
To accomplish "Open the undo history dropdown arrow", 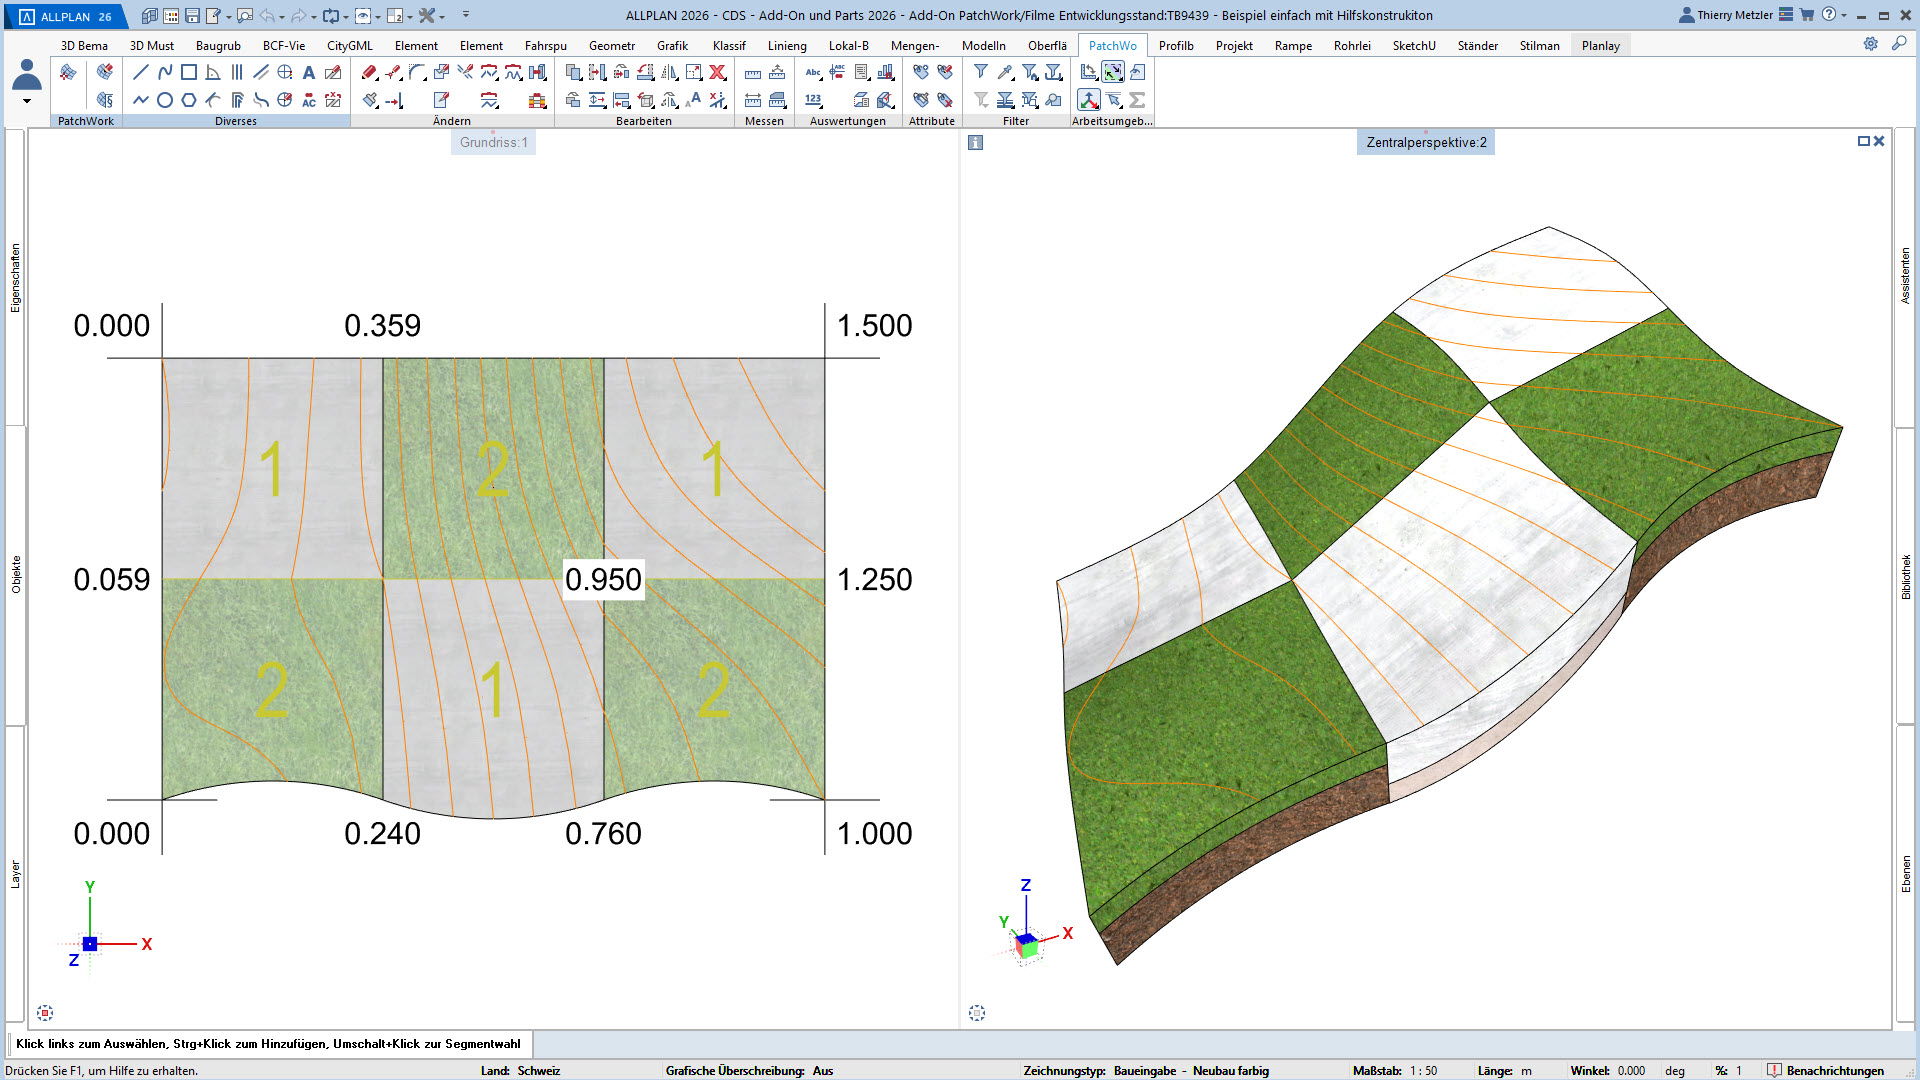I will [282, 17].
